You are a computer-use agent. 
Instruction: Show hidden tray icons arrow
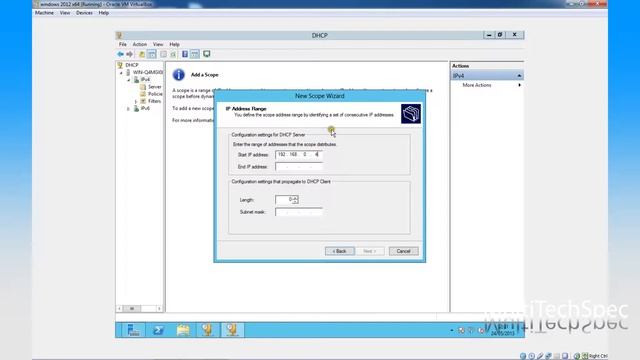tap(451, 330)
